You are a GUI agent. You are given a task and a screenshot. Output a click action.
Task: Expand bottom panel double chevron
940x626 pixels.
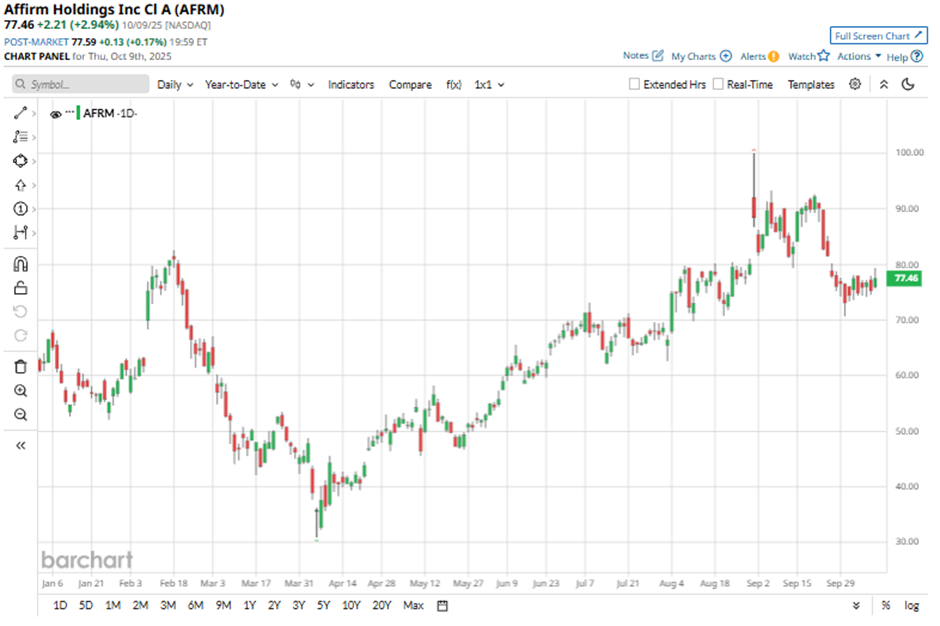856,606
